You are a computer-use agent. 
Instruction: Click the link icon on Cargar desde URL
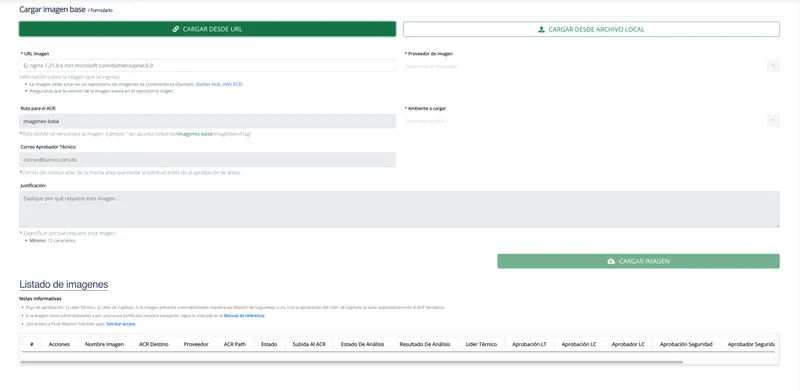[176, 29]
